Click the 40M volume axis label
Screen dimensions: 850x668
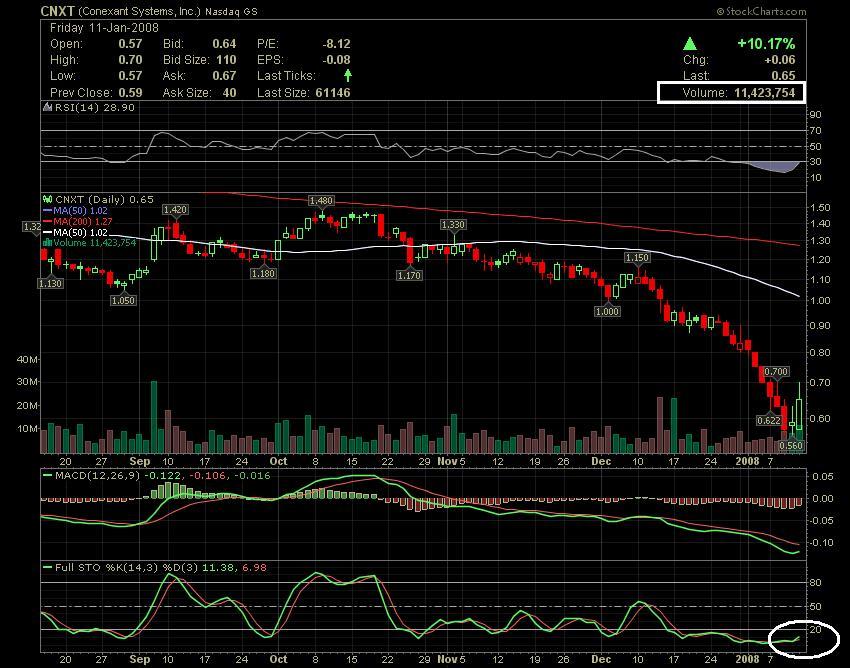click(28, 359)
